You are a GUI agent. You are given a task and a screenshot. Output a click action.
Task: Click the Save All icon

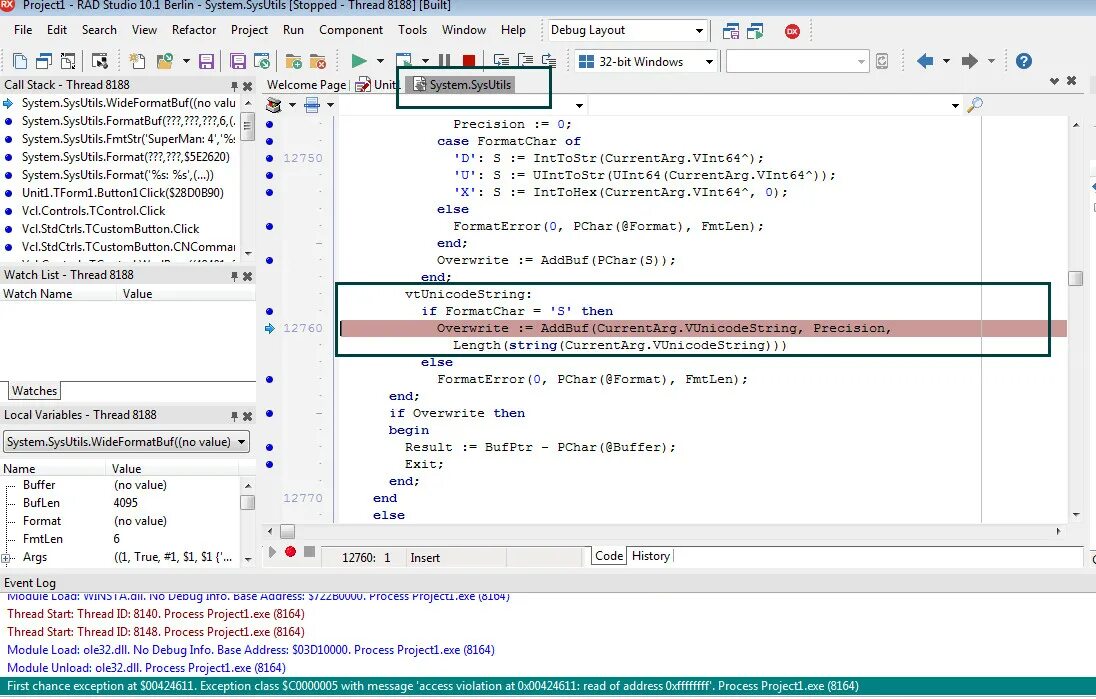click(x=238, y=62)
